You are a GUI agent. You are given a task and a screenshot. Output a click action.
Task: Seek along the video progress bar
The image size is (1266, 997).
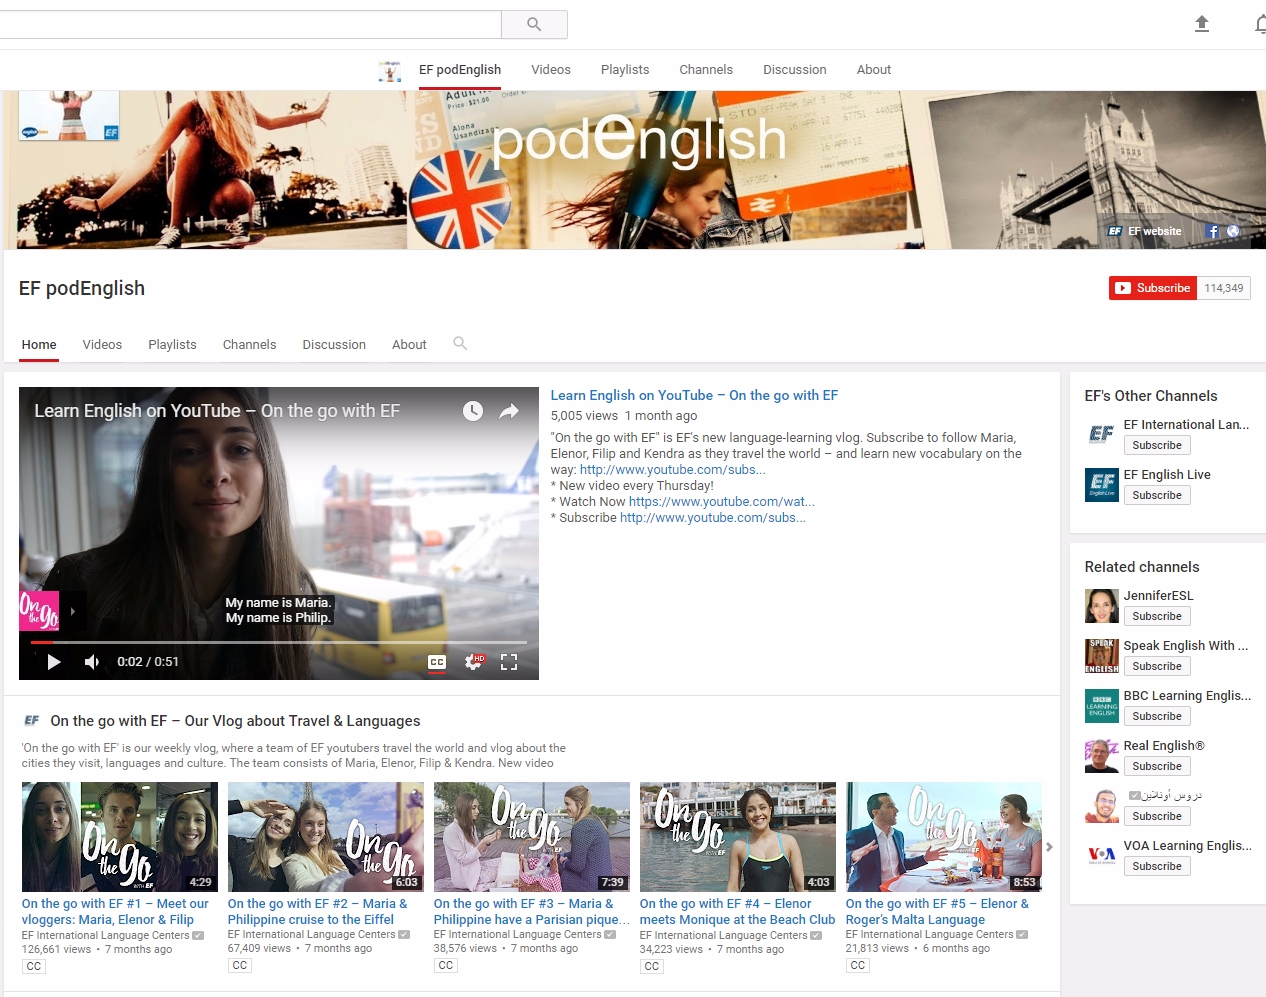point(278,642)
